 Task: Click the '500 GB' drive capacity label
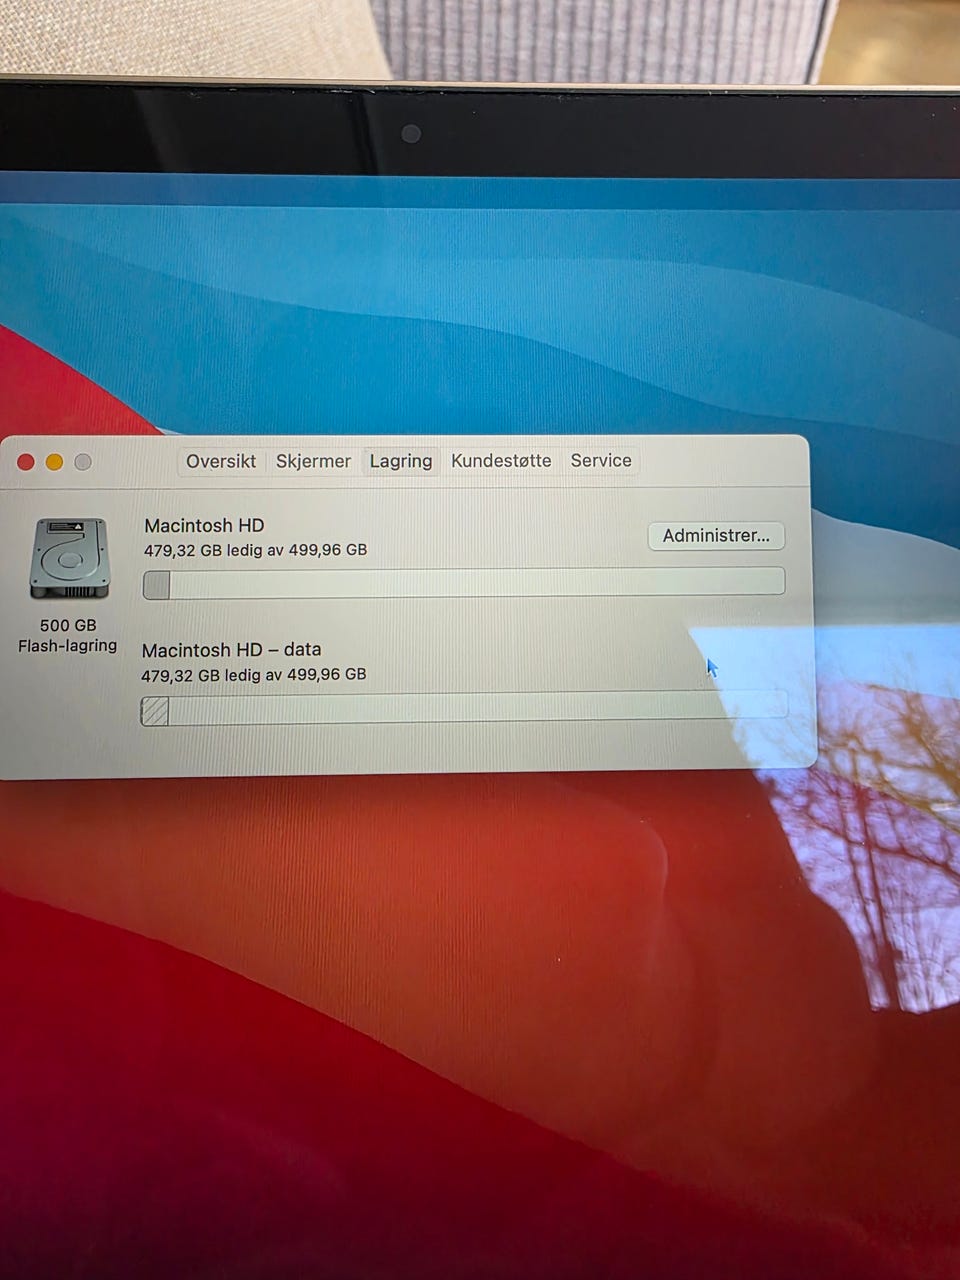point(68,625)
